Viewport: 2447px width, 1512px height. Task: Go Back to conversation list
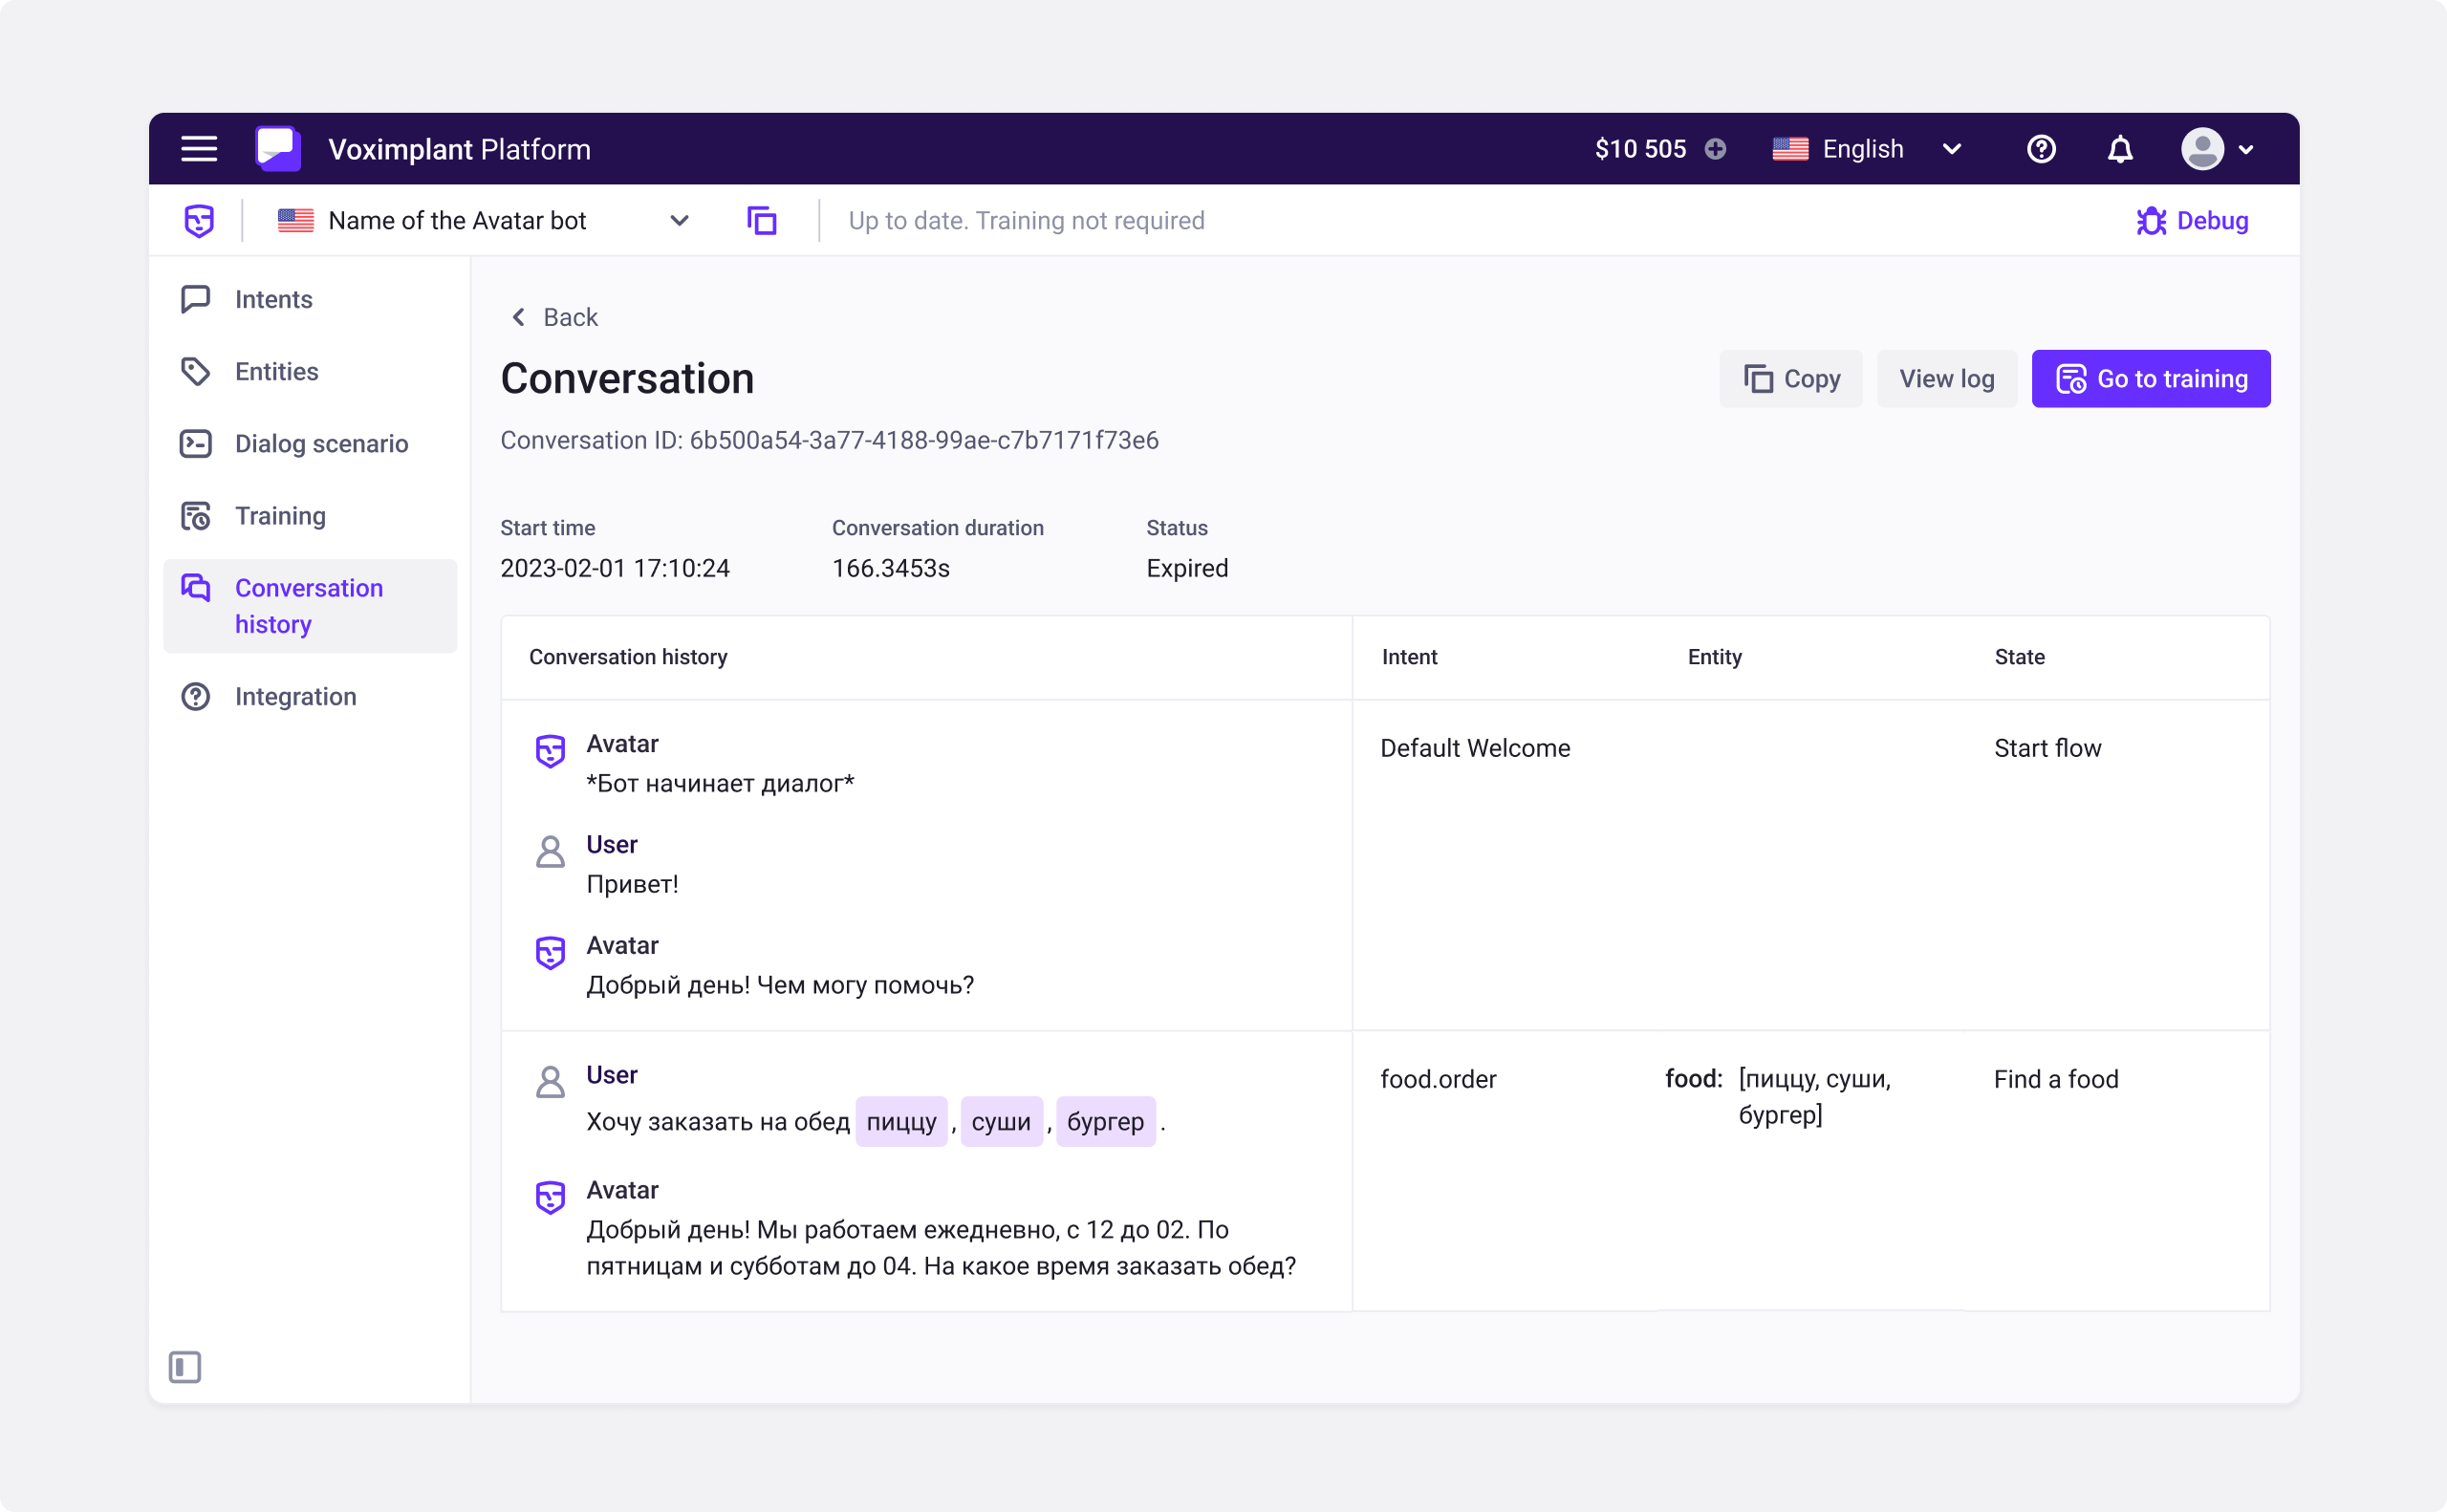(x=555, y=317)
